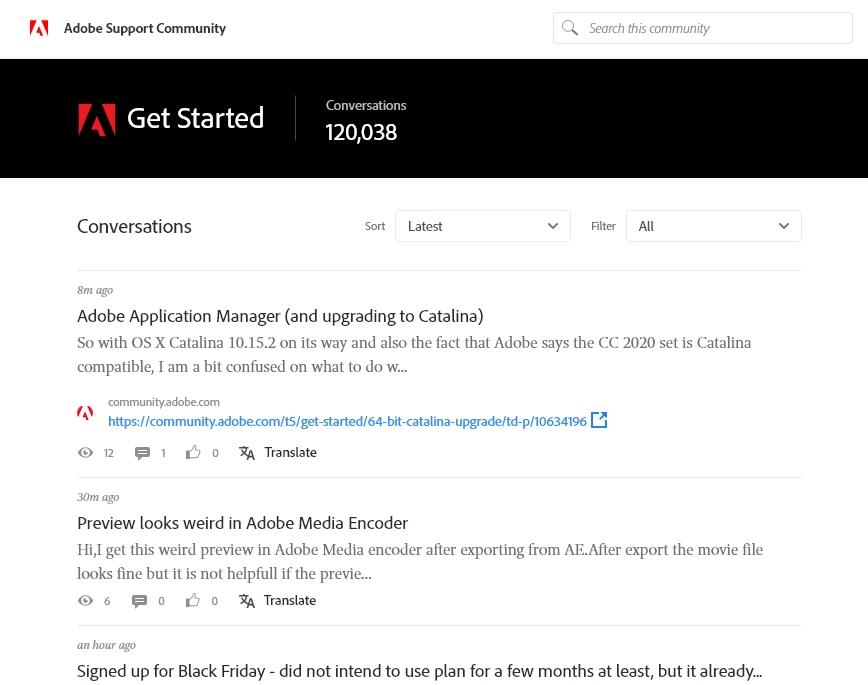
Task: Click the search magnifier icon
Action: (x=570, y=28)
